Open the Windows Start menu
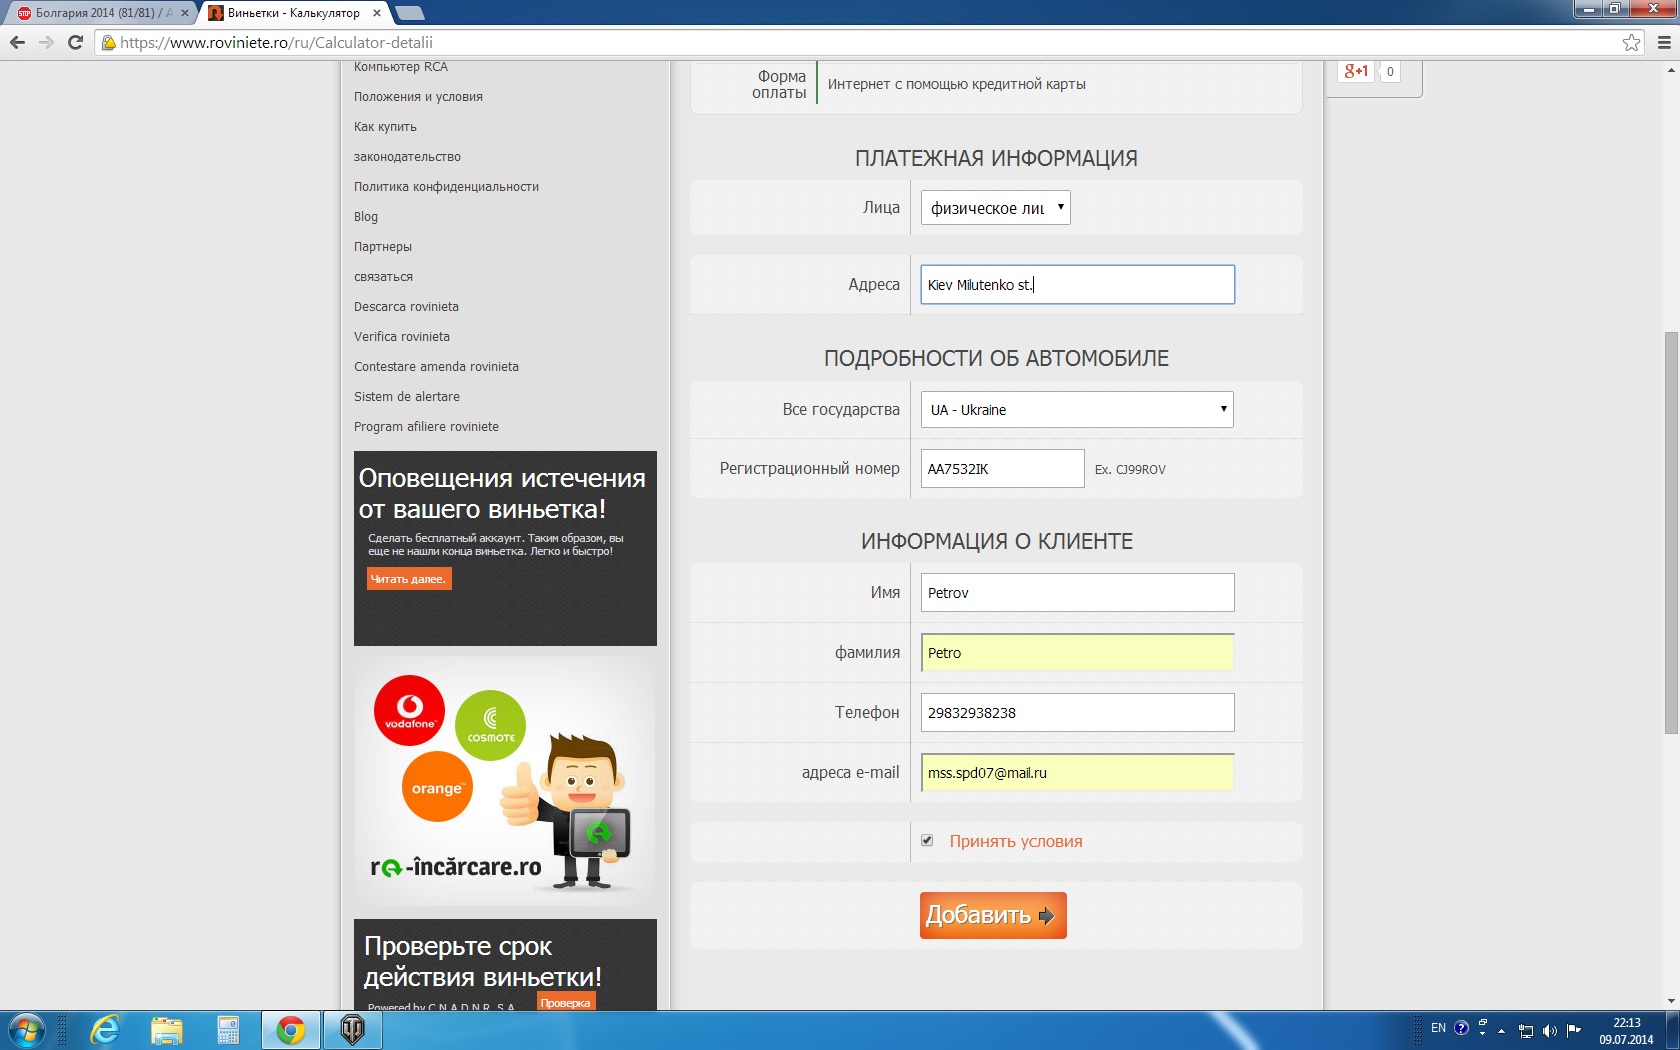1680x1050 pixels. tap(26, 1029)
